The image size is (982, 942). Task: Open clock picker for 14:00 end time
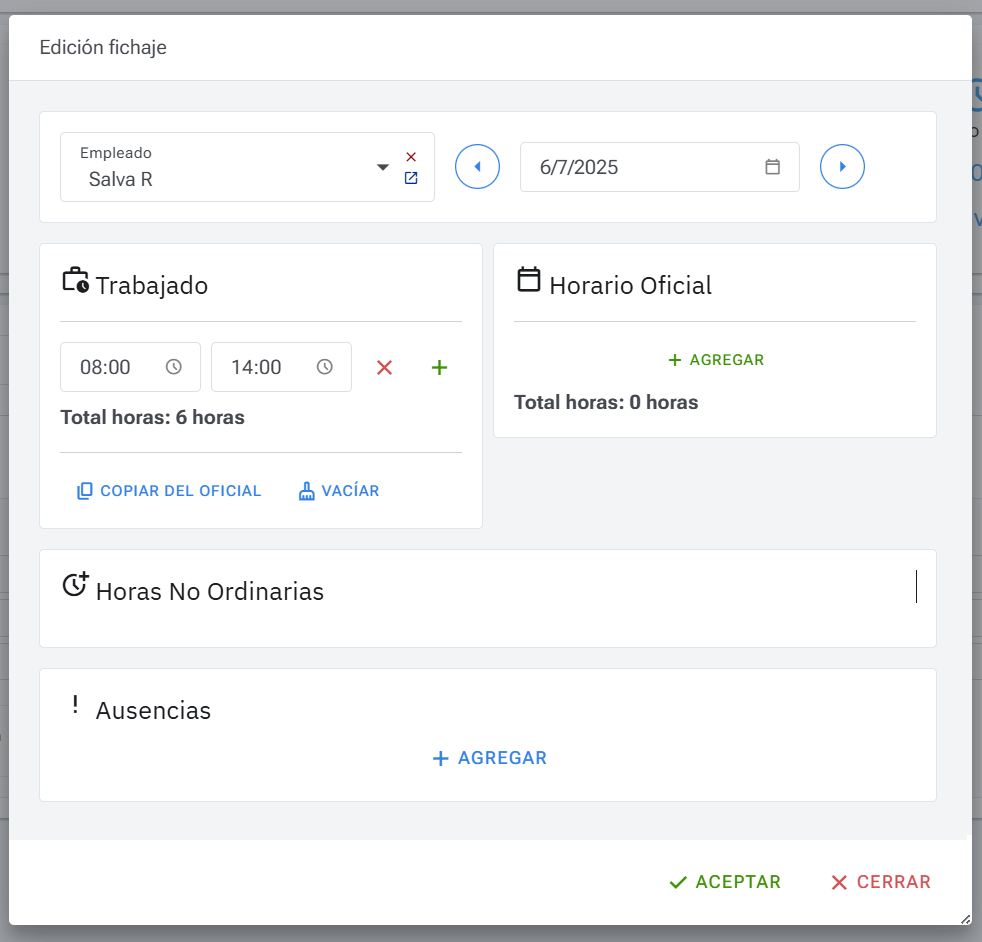325,367
